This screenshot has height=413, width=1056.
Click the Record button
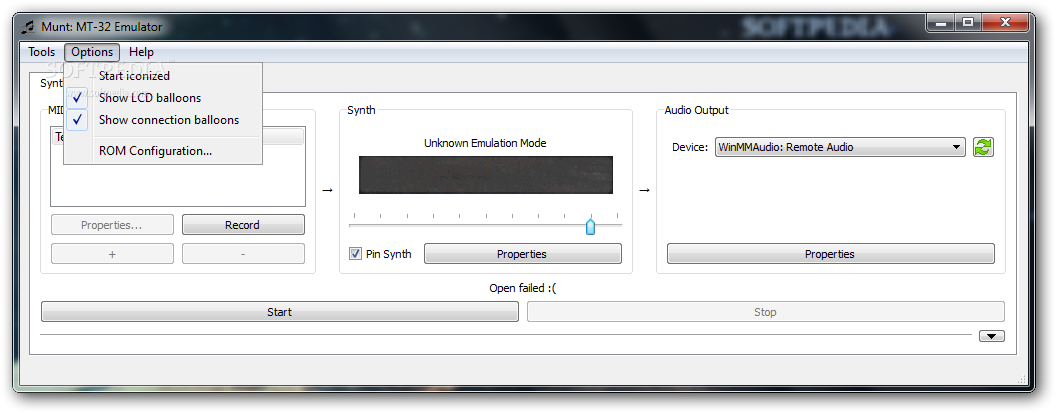[x=243, y=225]
